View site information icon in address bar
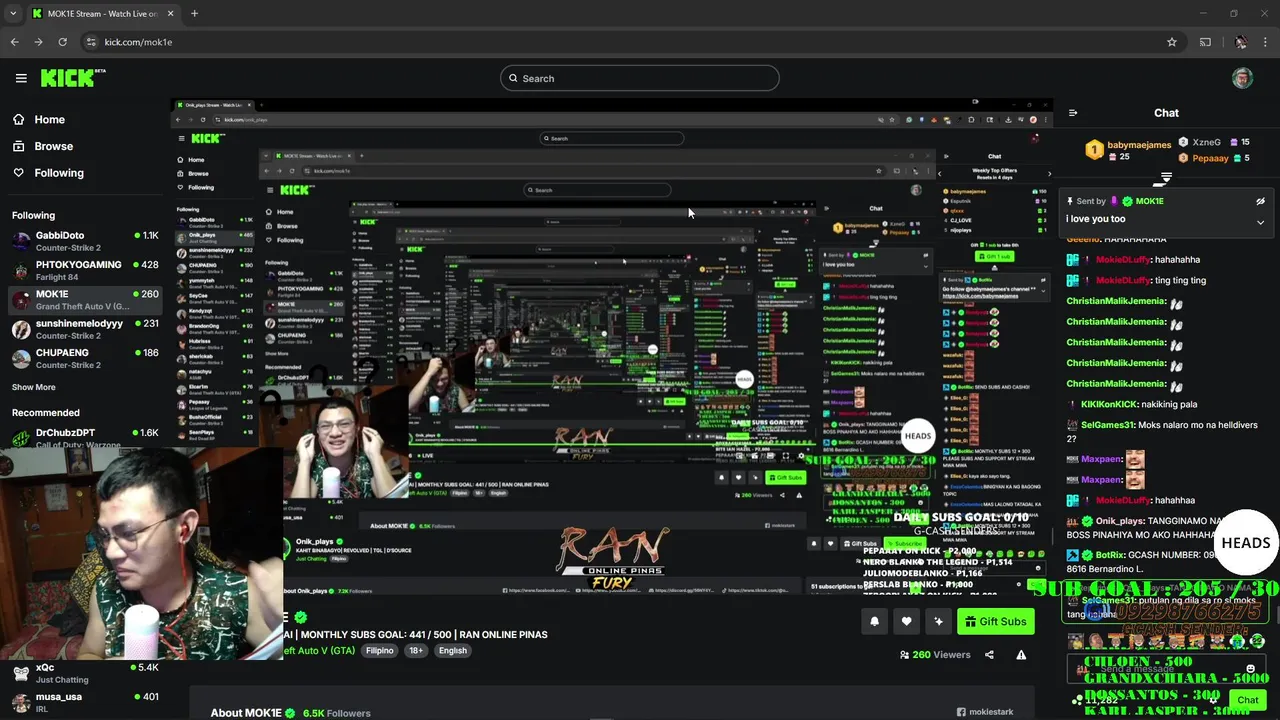This screenshot has width=1280, height=720. point(91,42)
